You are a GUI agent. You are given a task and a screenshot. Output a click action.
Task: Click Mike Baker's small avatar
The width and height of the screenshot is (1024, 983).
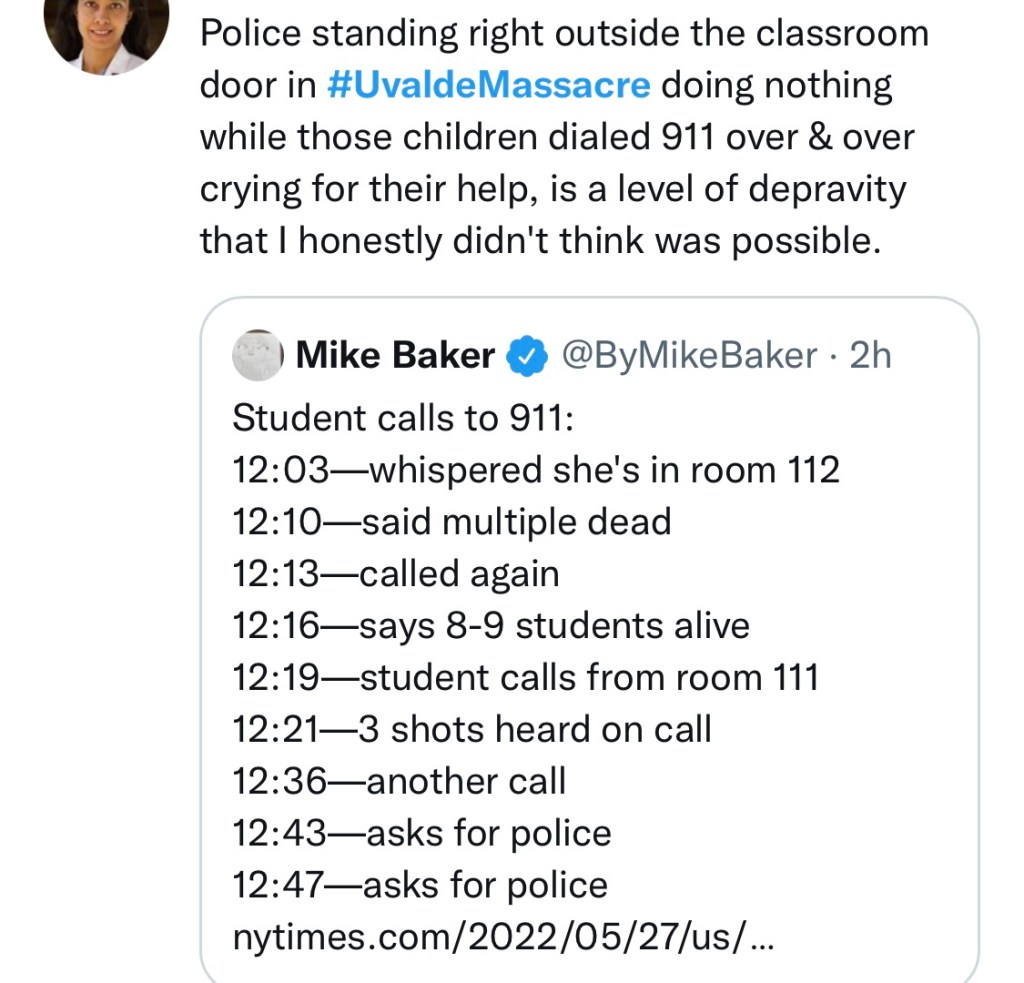click(x=258, y=355)
